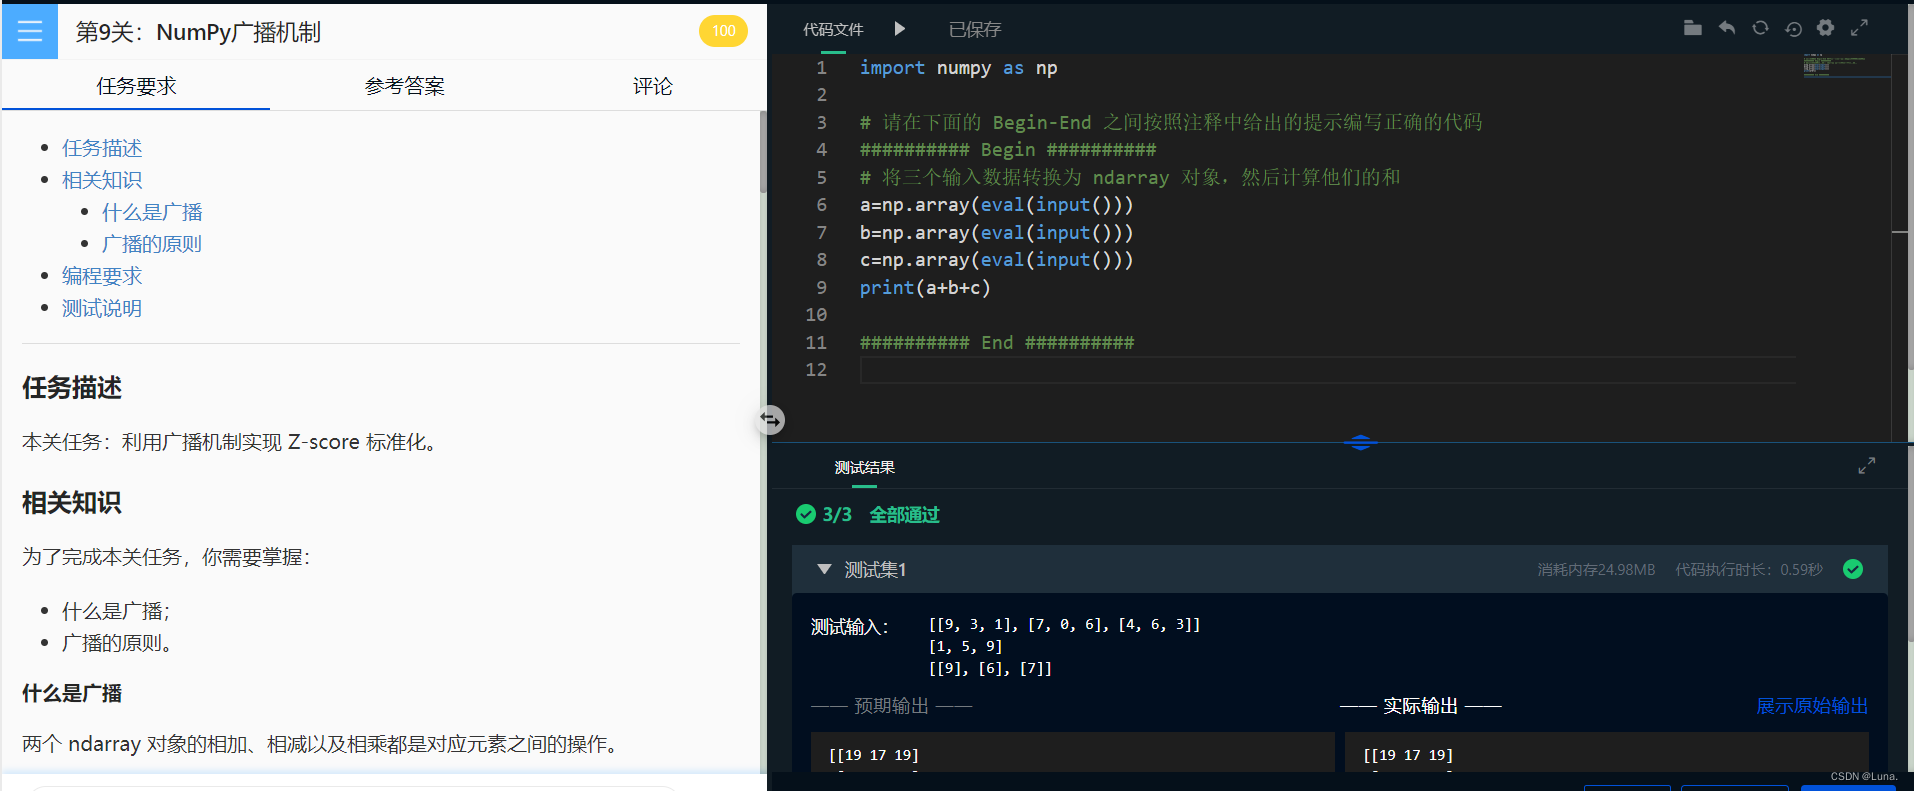
Task: Click 测试集1 green success check
Action: (1853, 569)
